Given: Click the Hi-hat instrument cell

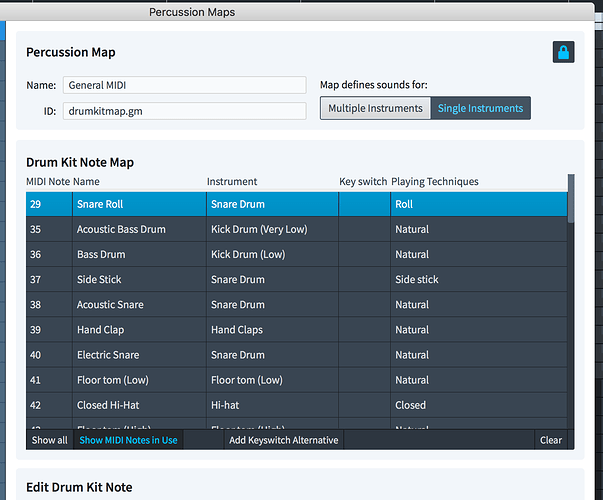Looking at the screenshot, I should pos(272,405).
